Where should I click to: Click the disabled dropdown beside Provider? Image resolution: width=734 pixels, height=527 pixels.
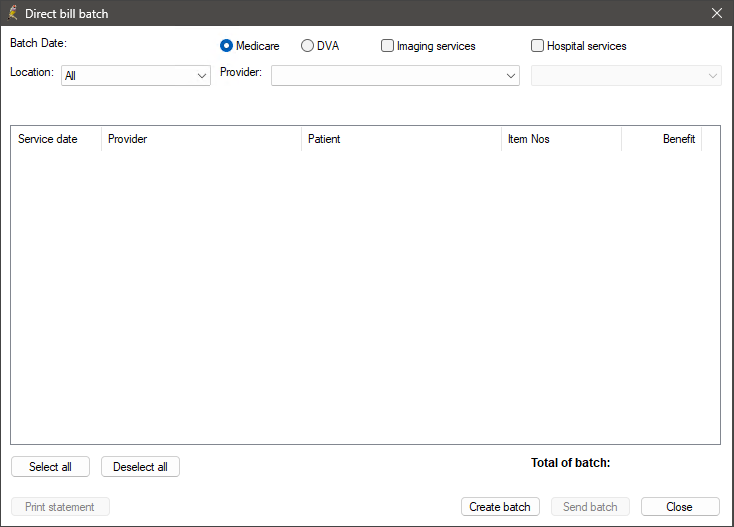[626, 75]
